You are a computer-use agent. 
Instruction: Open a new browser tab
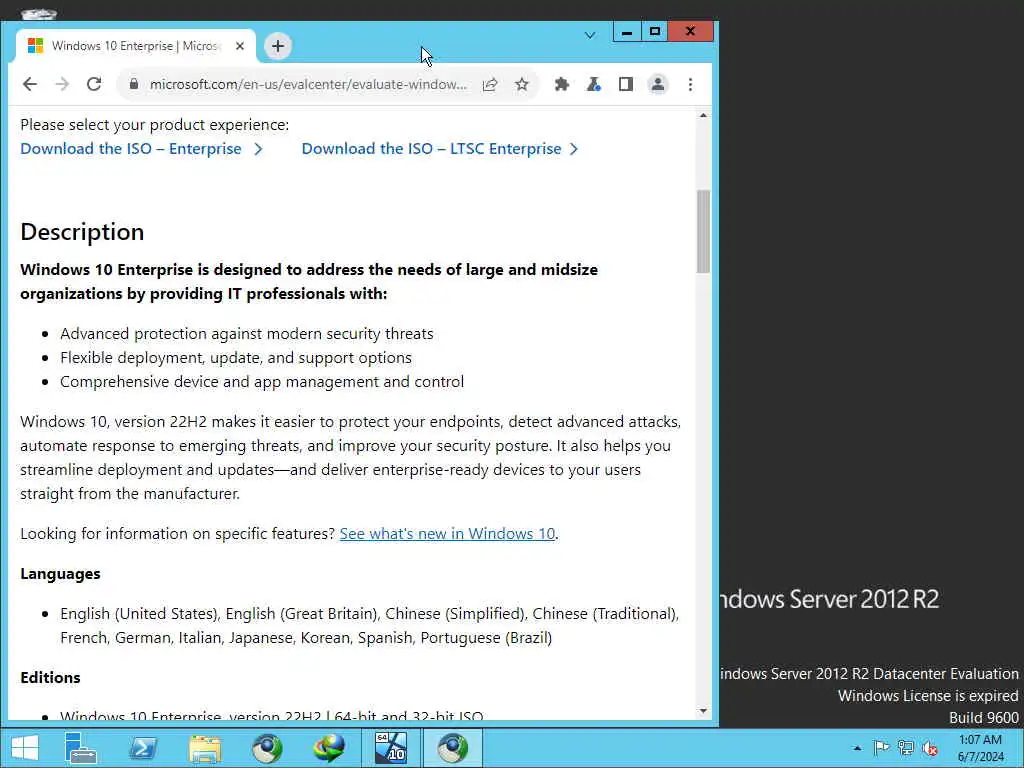pos(278,46)
